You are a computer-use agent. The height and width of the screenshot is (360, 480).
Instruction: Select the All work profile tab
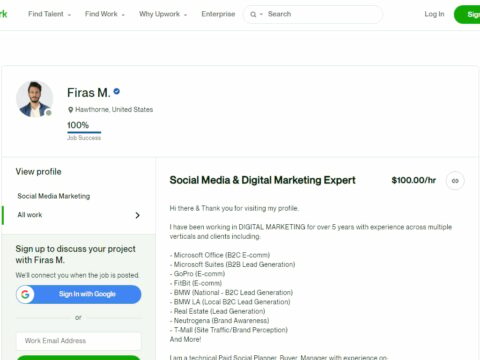78,215
